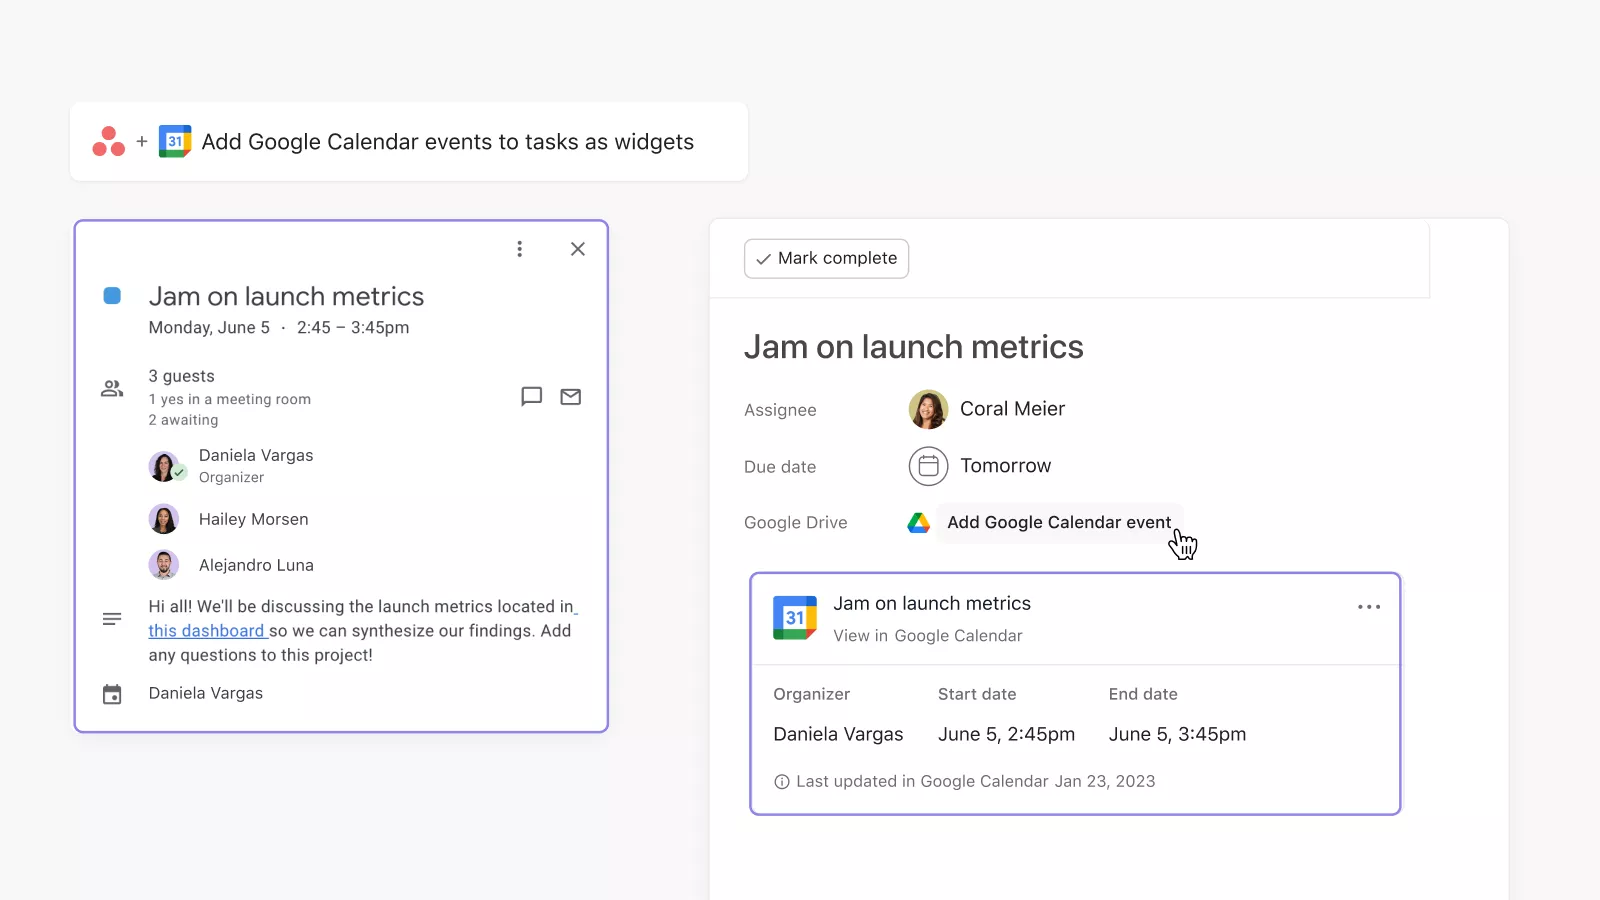Toggle Mark complete on the task
The height and width of the screenshot is (900, 1600).
[x=826, y=258]
